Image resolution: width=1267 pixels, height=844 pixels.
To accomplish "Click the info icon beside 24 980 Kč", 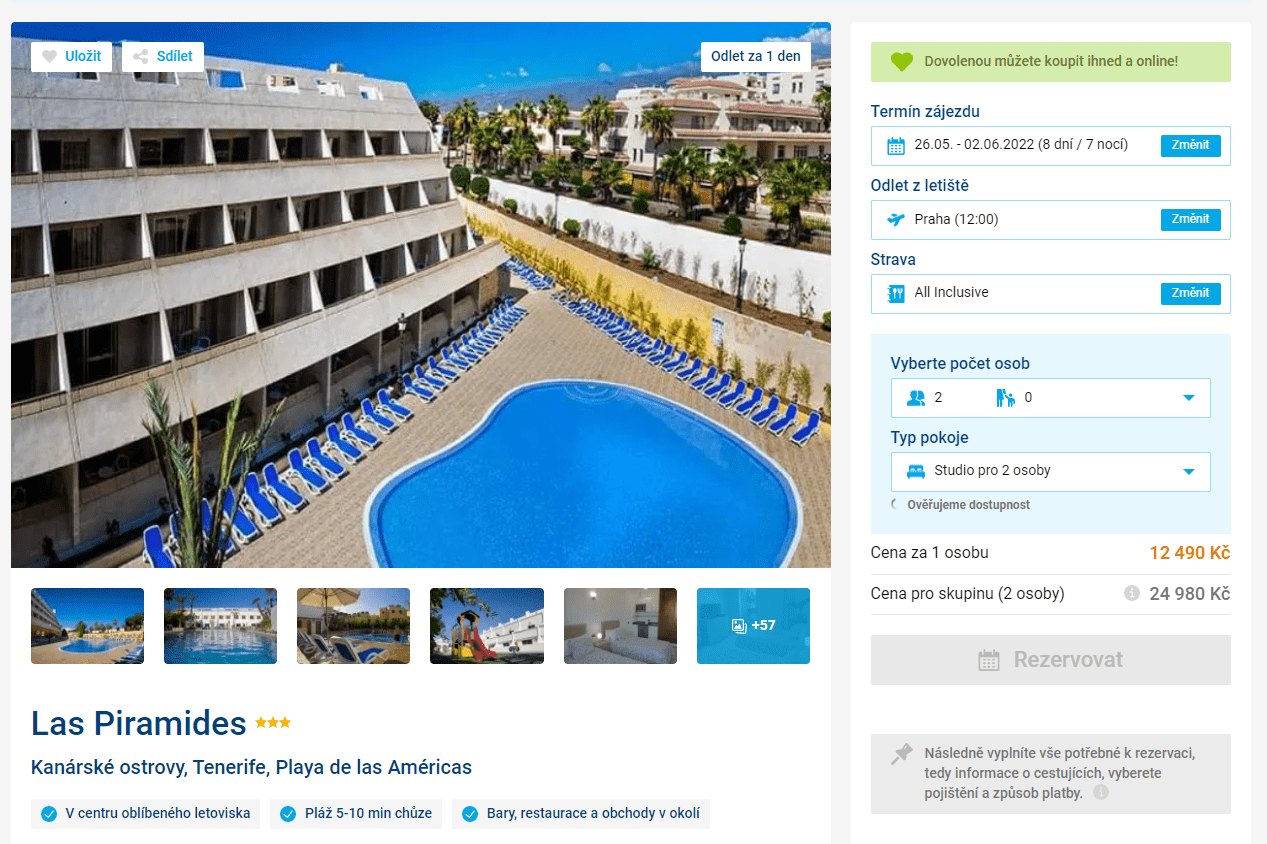I will tap(1132, 594).
